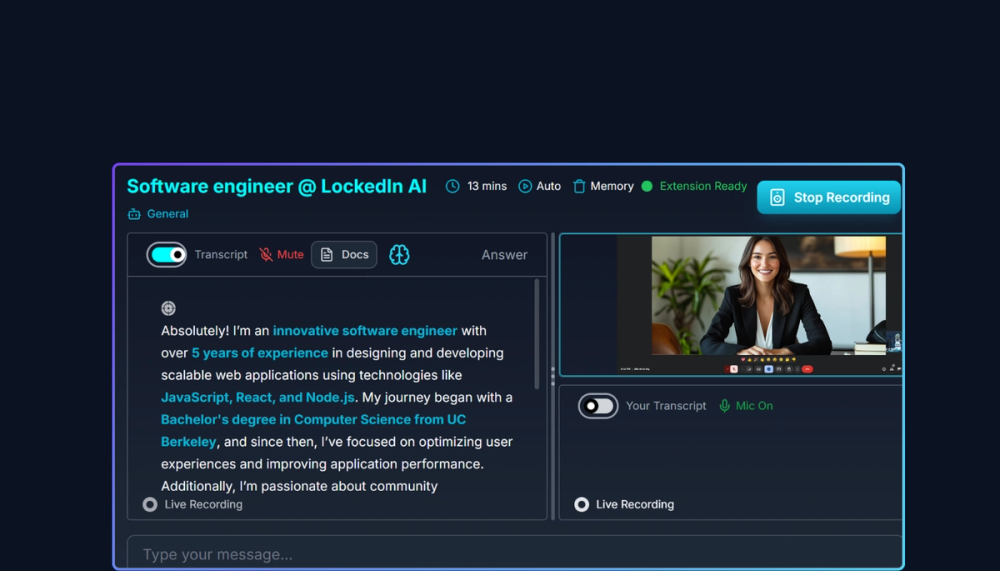Select right panel Live Recording radio
Viewport: 1000px width, 571px height.
(x=582, y=505)
